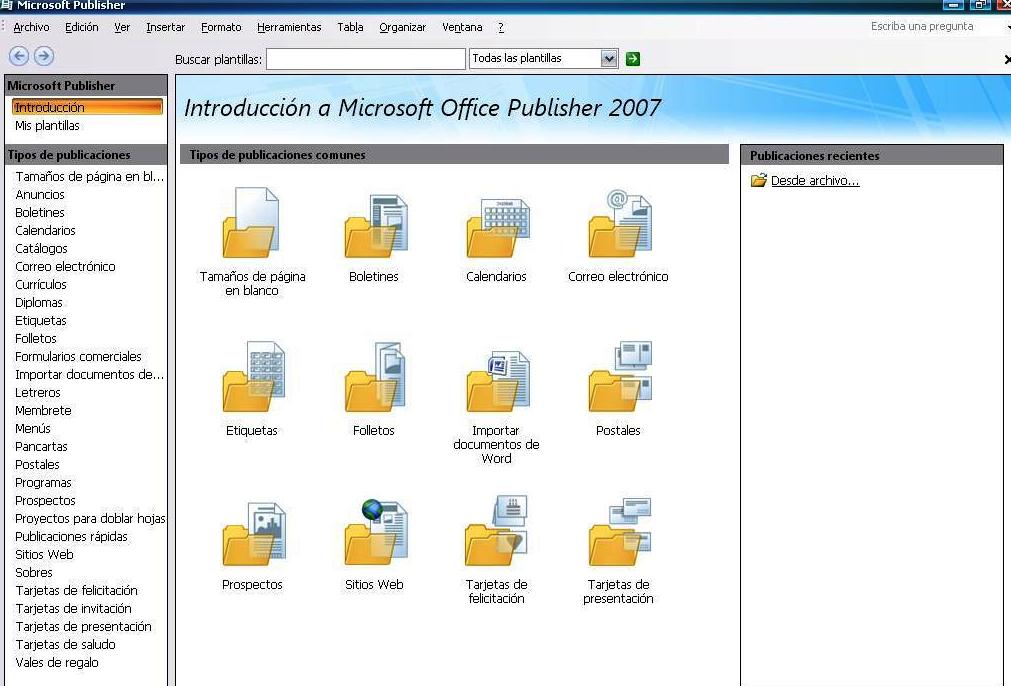
Task: Open the Prospectos folder icon
Action: tap(253, 534)
